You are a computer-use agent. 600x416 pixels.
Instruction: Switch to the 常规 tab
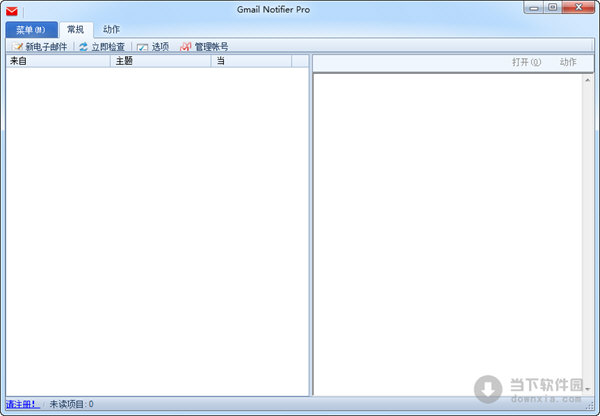(76, 29)
